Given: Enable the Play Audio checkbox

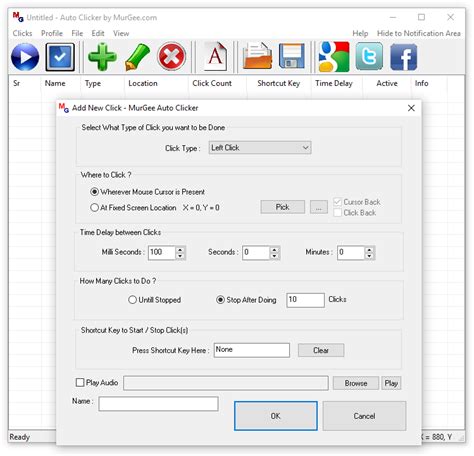Looking at the screenshot, I should pos(80,382).
